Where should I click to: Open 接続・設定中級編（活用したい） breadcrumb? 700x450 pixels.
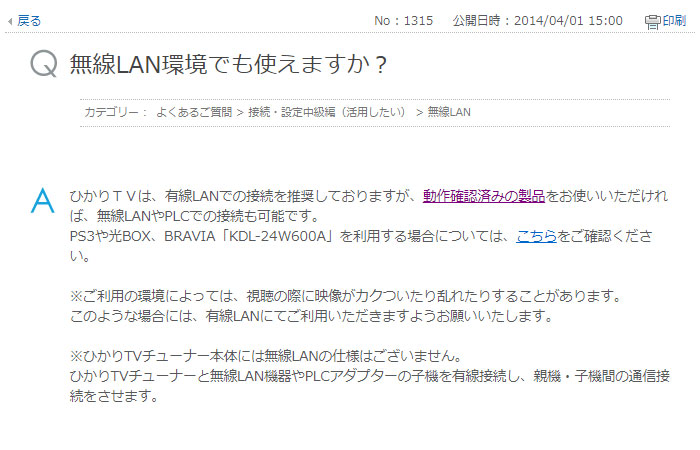click(x=327, y=112)
